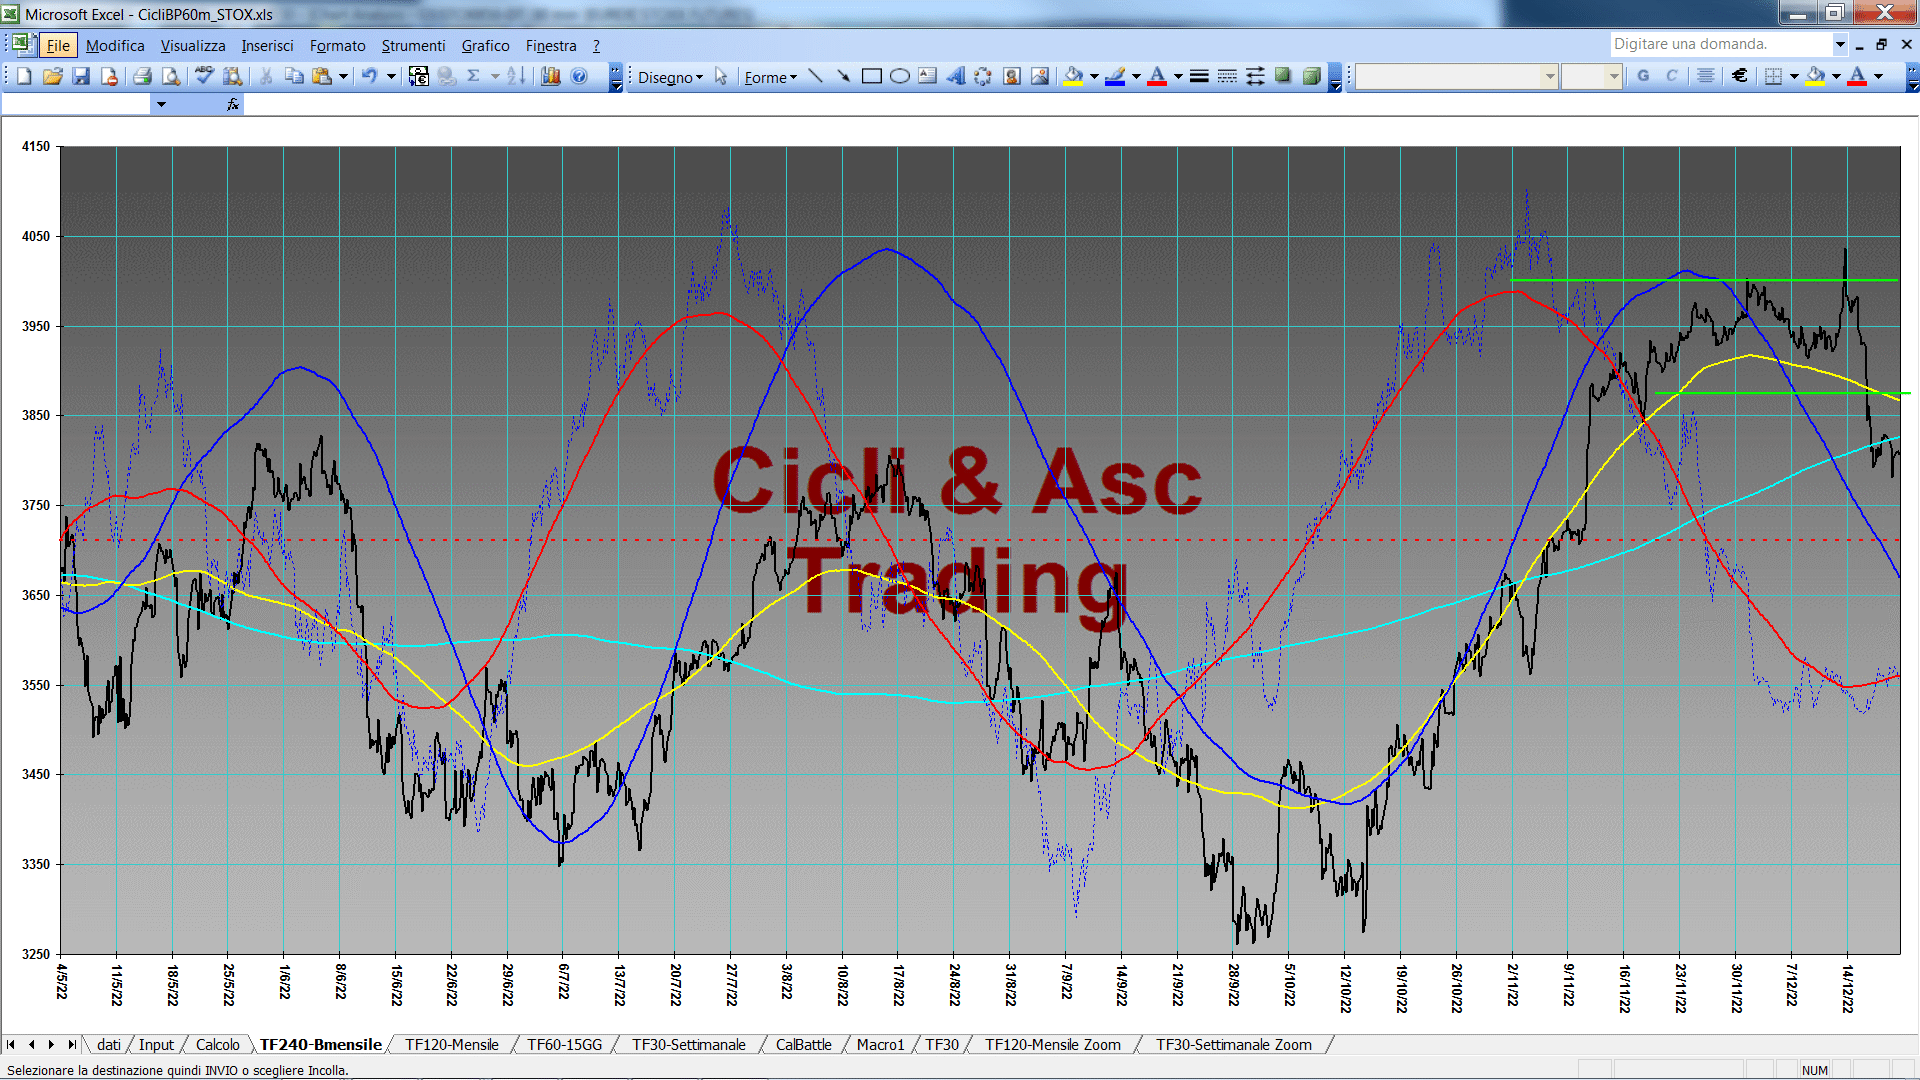Click the yellow Fill Color bucket on Drawing toolbar
1920x1080 pixels.
point(1073,76)
